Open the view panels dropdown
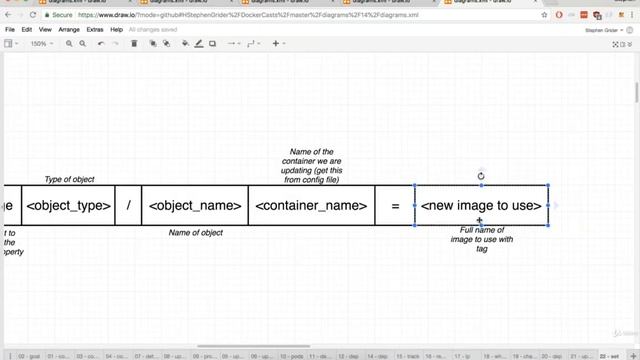640x360 pixels. [11, 43]
